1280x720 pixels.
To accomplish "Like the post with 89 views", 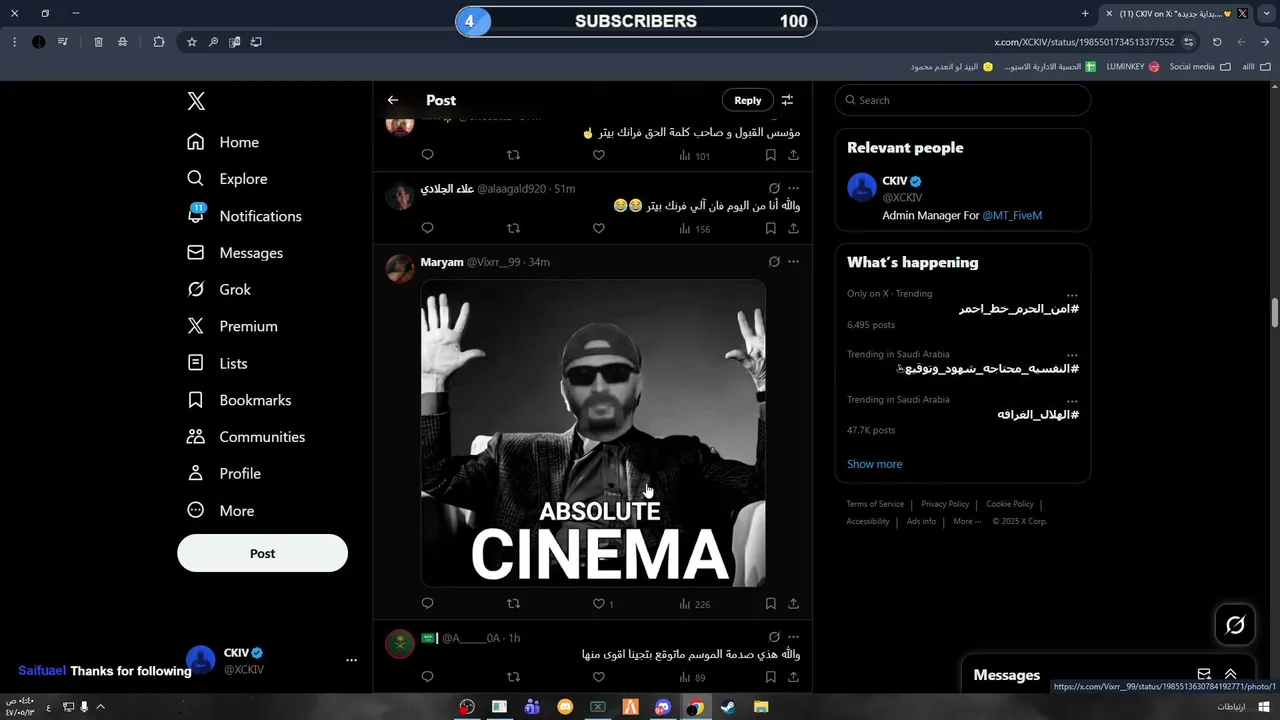I will 599,677.
